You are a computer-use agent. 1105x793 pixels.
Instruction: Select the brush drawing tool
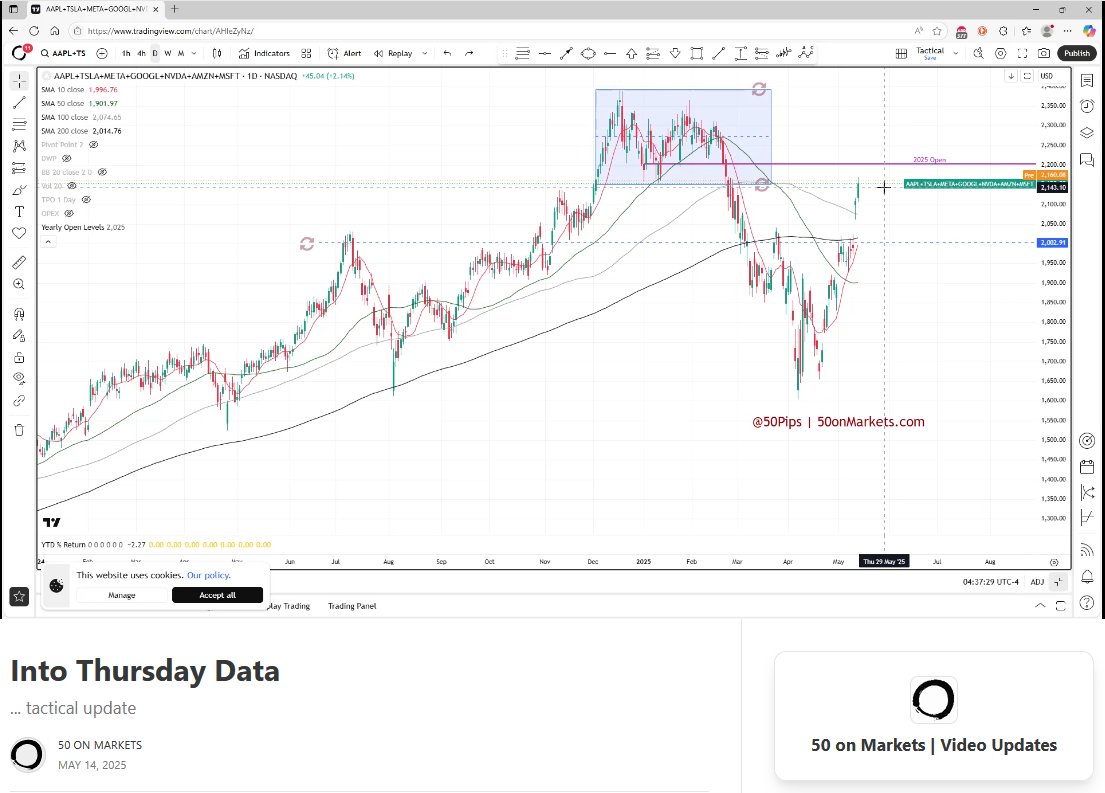coord(19,190)
